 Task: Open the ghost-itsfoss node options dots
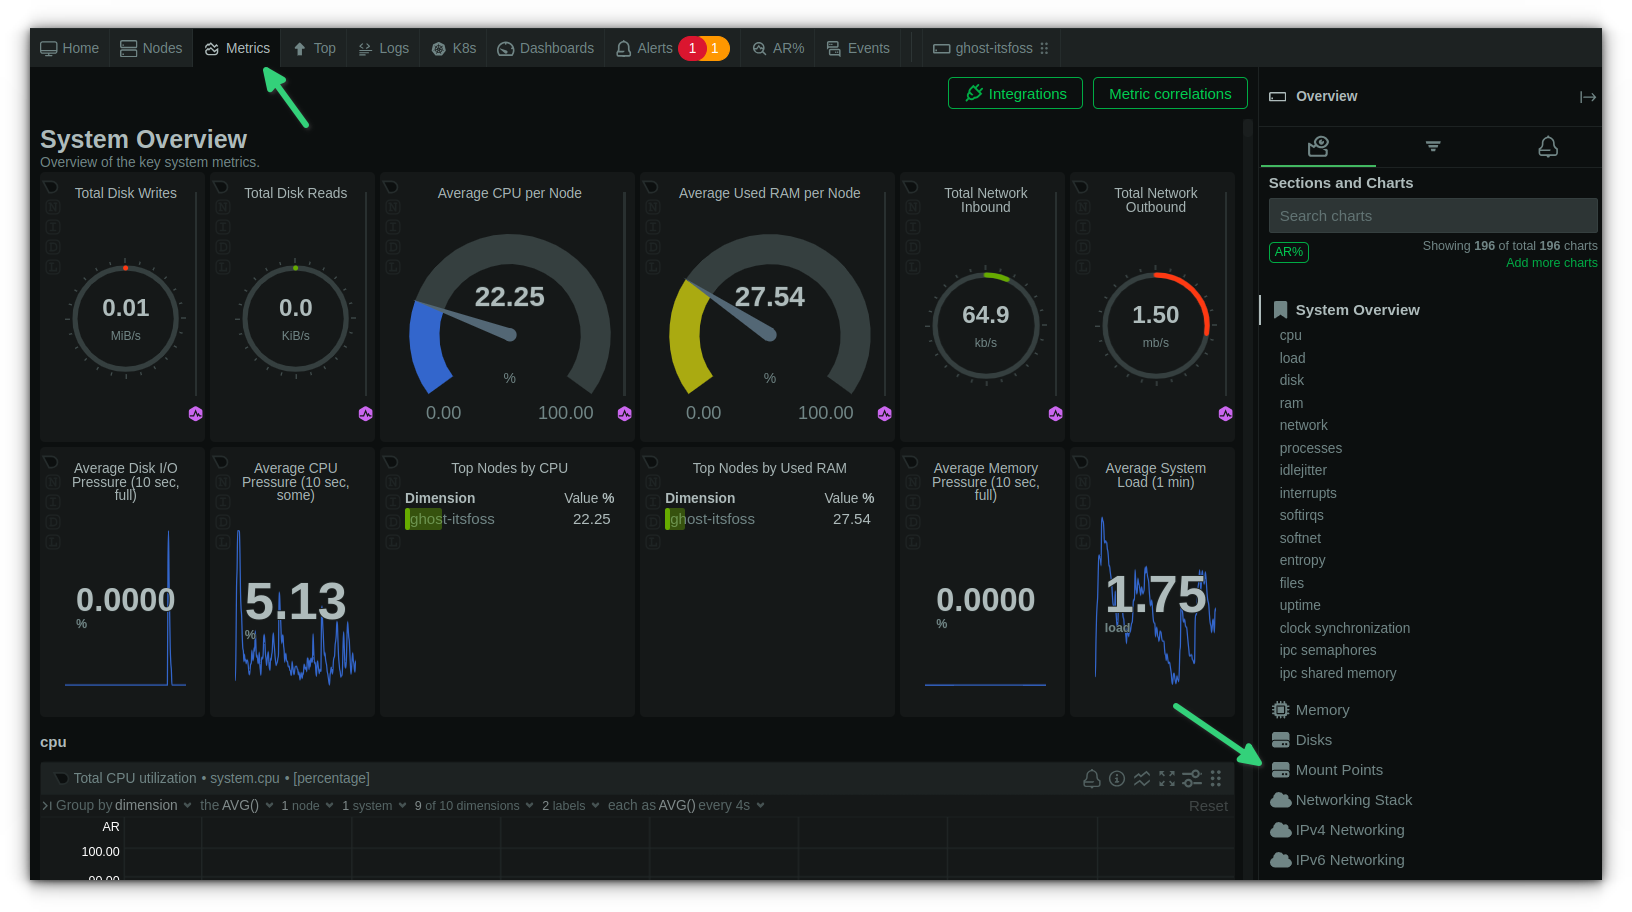pyautogui.click(x=1044, y=48)
